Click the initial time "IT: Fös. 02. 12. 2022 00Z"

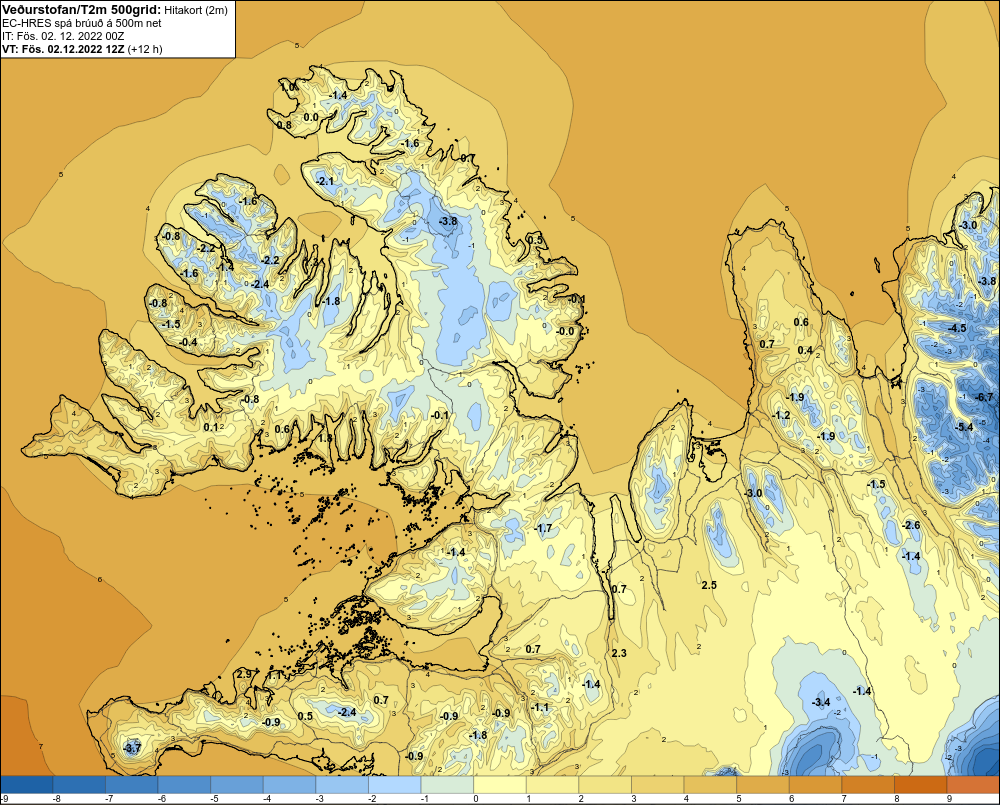[63, 36]
